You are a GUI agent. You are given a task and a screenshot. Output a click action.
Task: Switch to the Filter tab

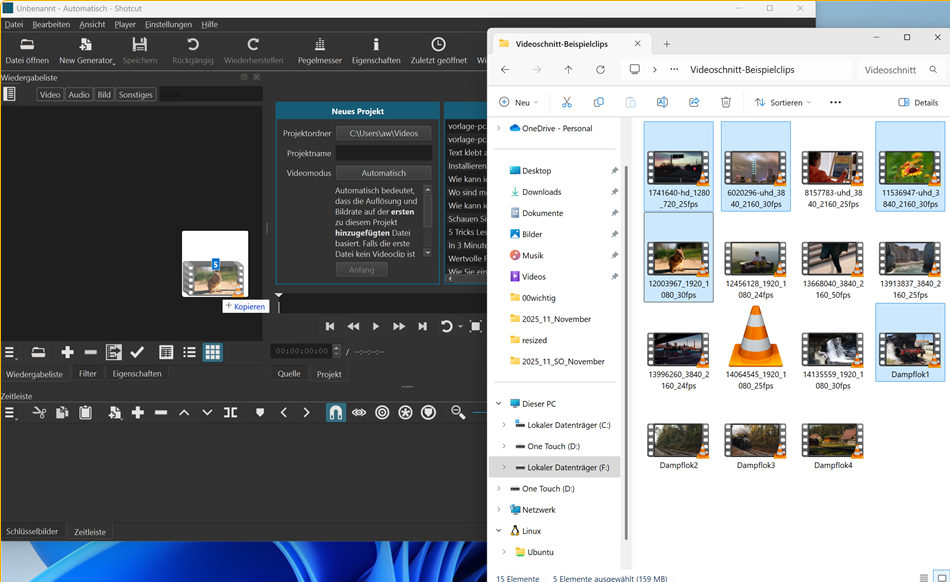[x=88, y=374]
